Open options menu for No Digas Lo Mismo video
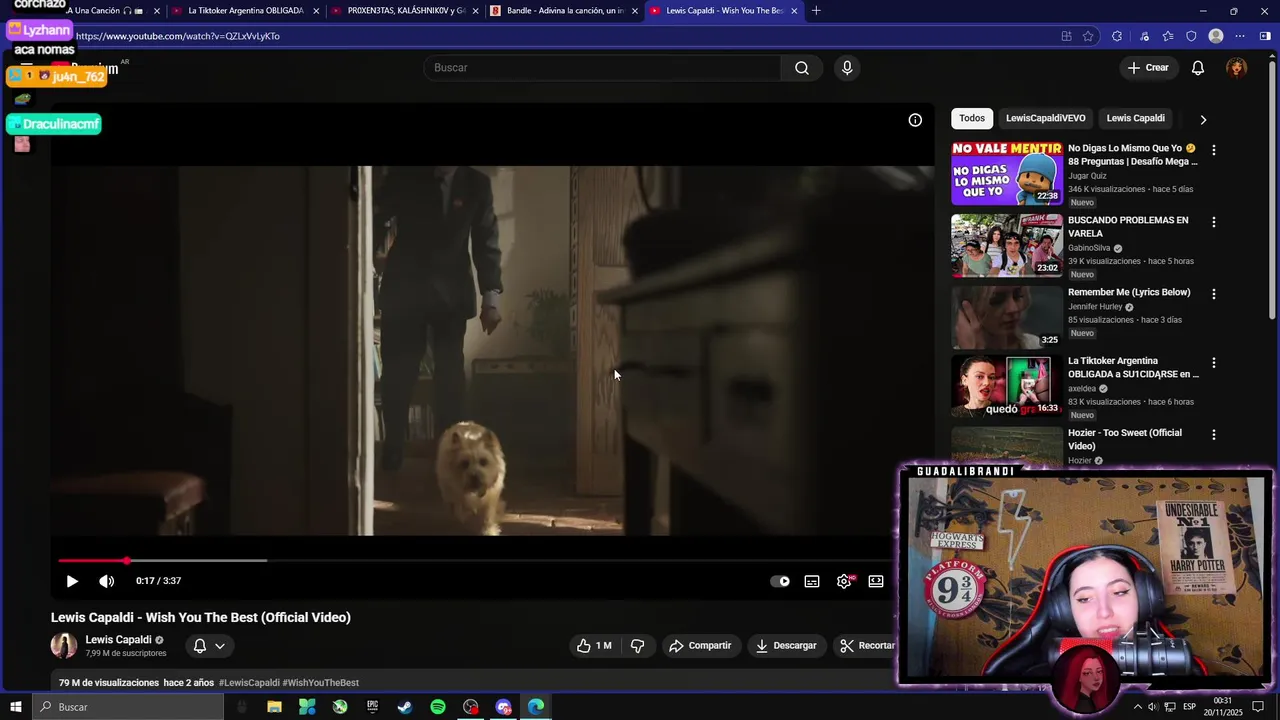Screen dimensions: 1280x720 point(1214,150)
